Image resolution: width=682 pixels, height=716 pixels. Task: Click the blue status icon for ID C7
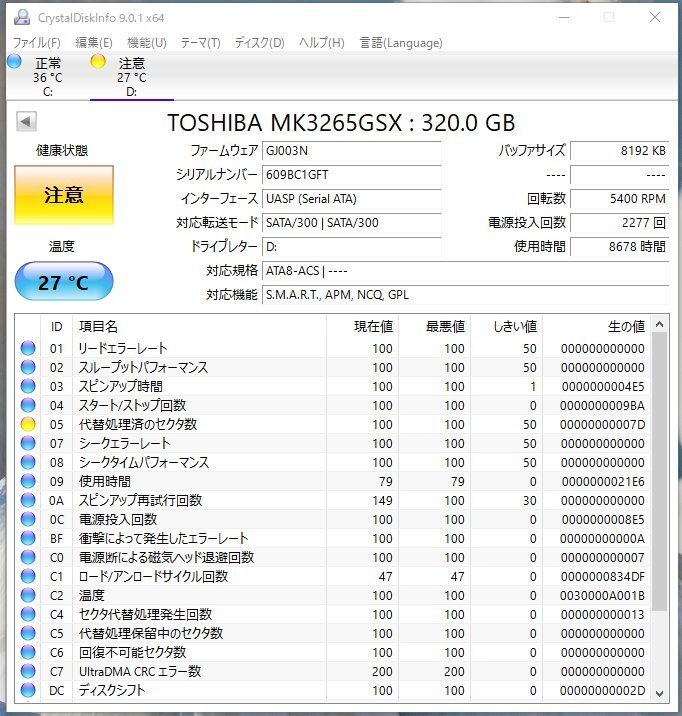pyautogui.click(x=28, y=671)
